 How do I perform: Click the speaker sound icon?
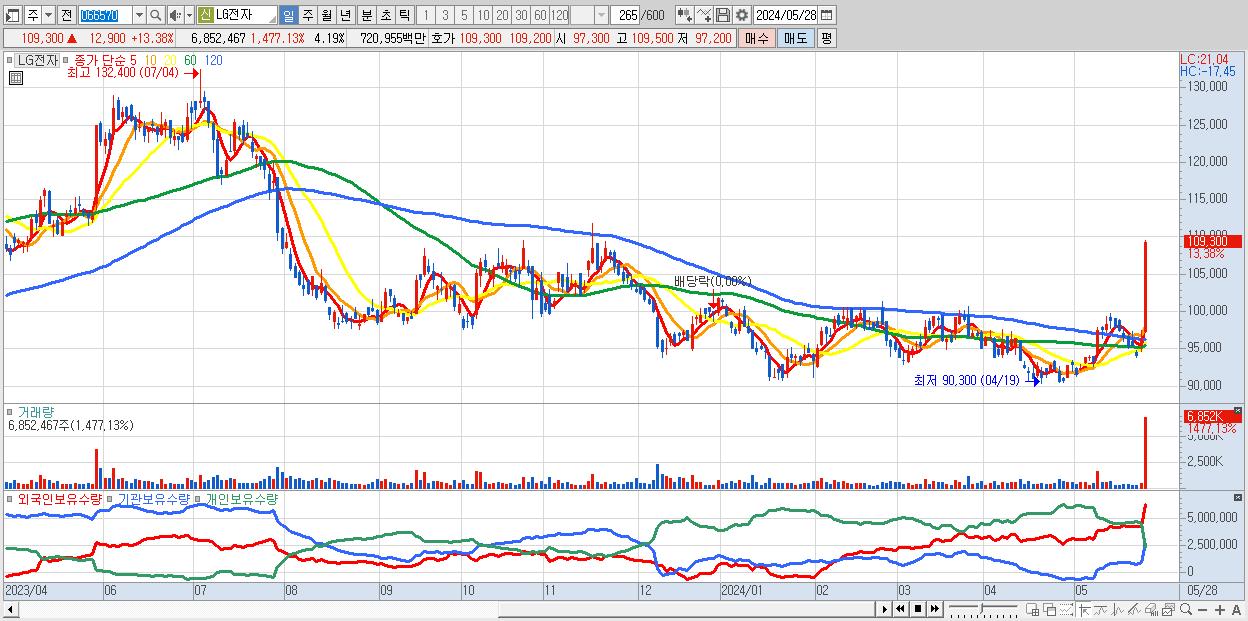pyautogui.click(x=175, y=15)
